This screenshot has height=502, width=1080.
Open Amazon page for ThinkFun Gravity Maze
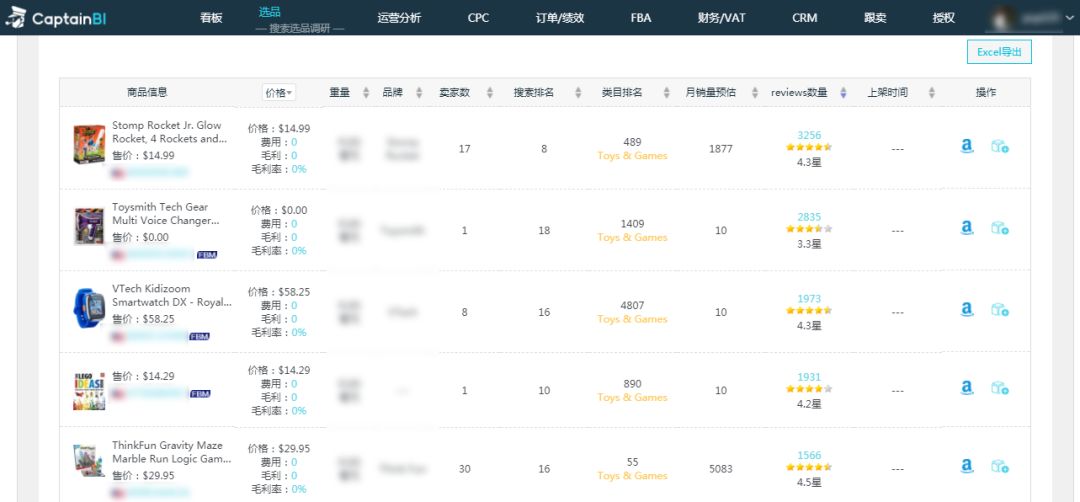[967, 467]
